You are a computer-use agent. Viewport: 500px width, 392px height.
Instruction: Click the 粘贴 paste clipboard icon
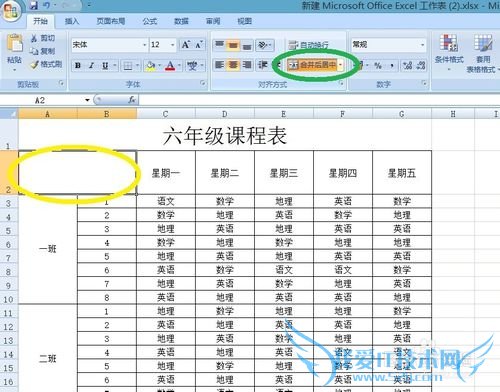pyautogui.click(x=15, y=43)
